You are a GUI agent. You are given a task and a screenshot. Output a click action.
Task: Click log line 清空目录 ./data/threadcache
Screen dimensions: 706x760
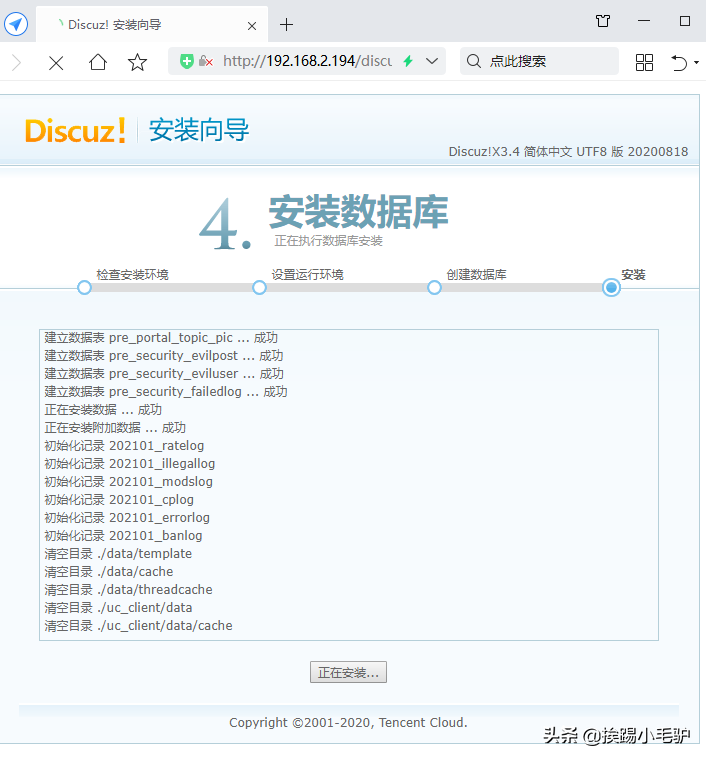[x=128, y=589]
